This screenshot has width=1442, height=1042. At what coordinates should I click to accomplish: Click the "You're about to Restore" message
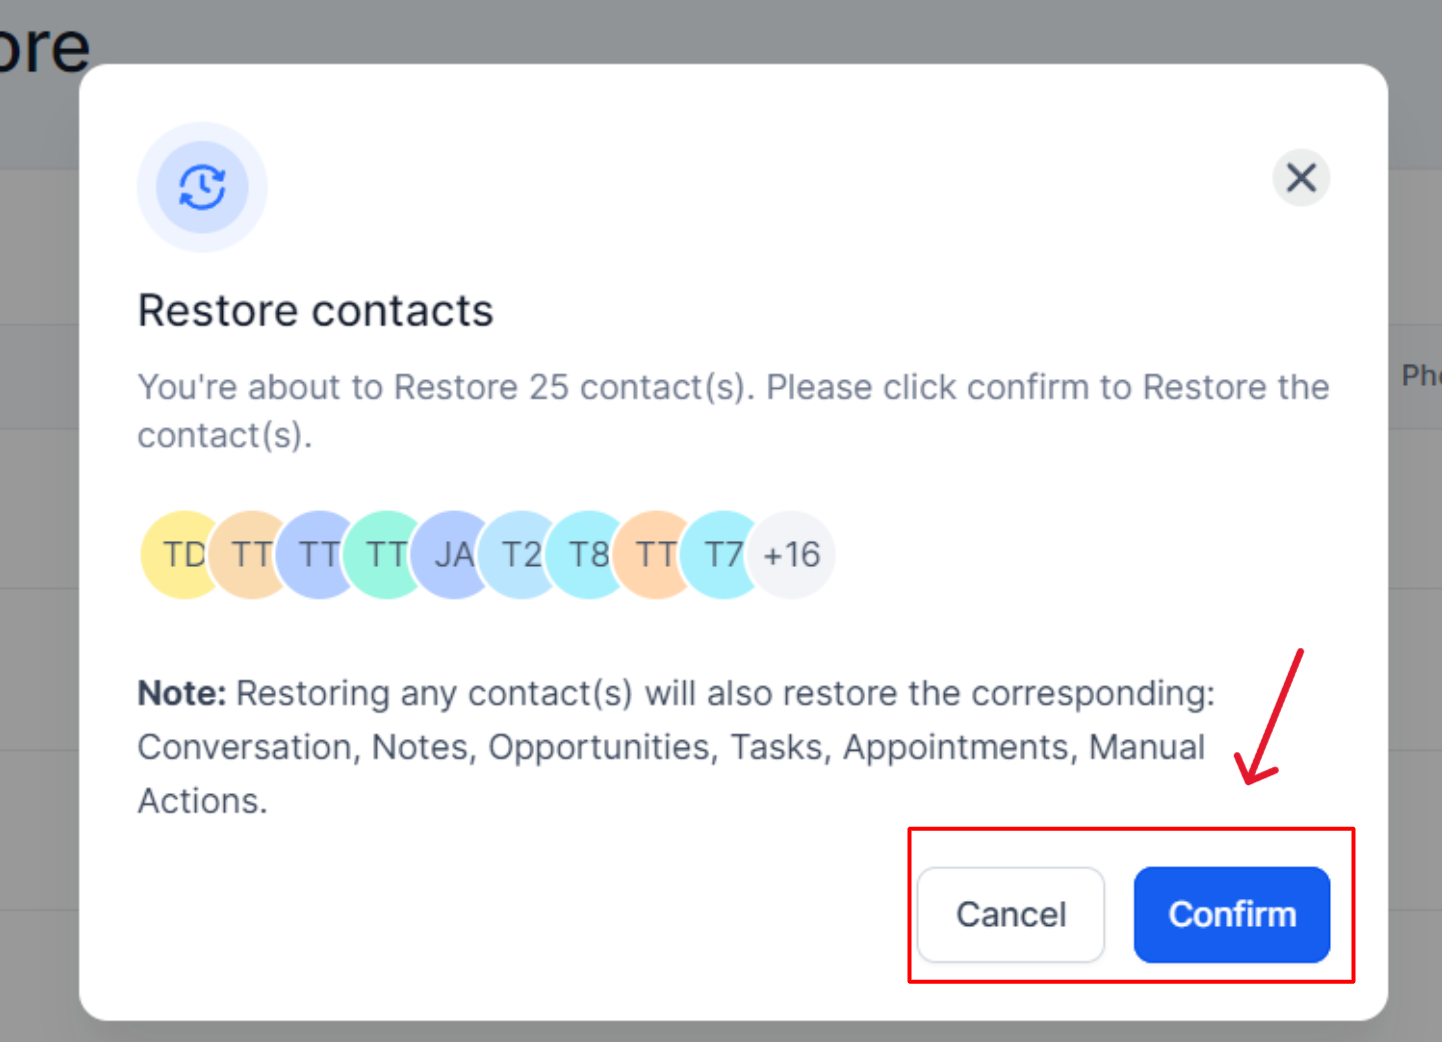(x=733, y=388)
